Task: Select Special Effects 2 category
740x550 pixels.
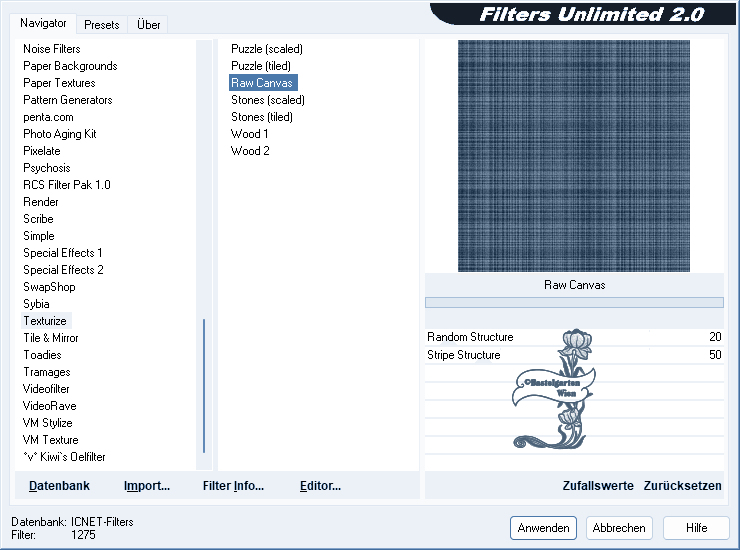Action: [x=63, y=270]
